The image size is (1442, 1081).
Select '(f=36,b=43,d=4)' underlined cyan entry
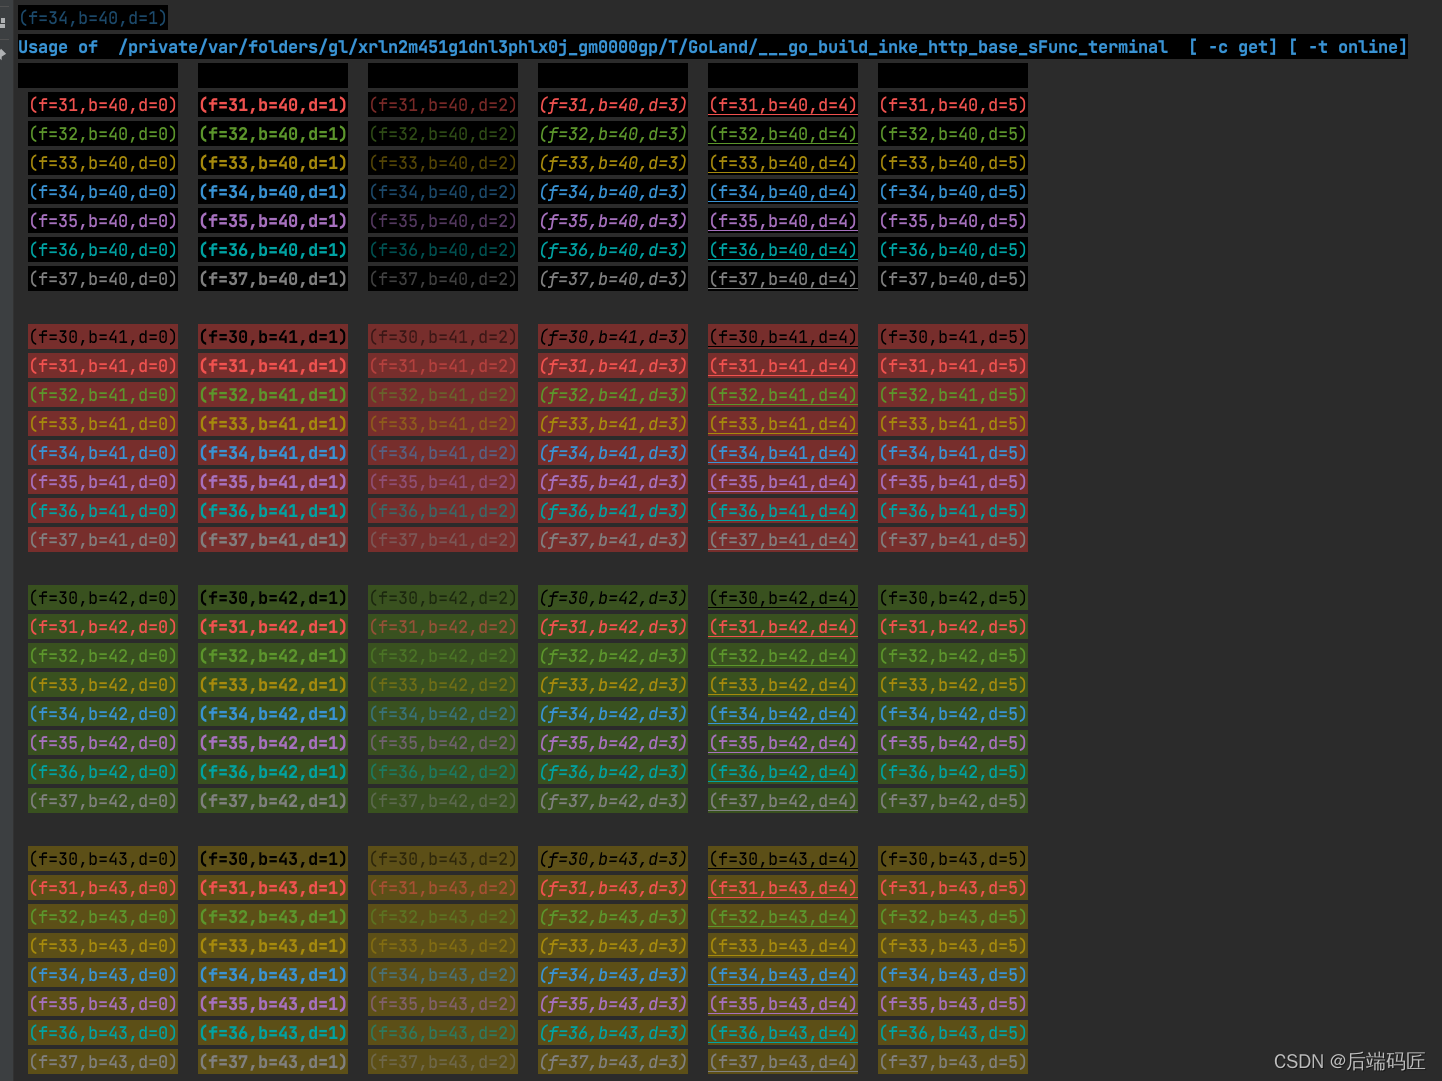[783, 1033]
